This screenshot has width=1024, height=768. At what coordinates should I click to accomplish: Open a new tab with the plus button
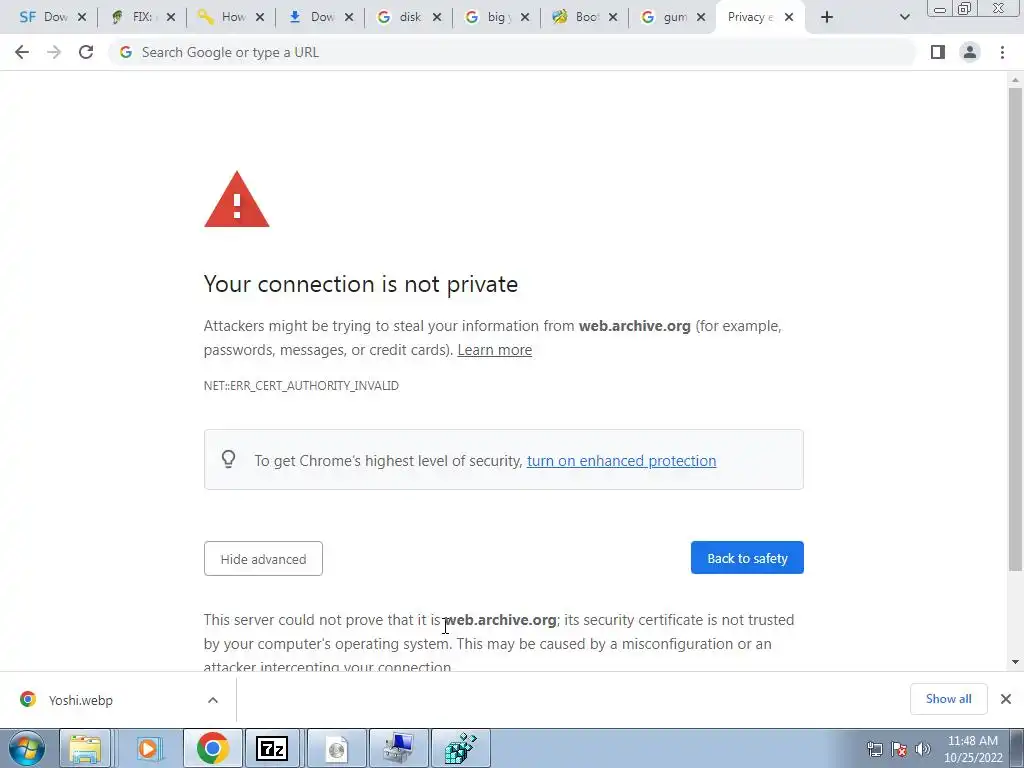pos(827,18)
